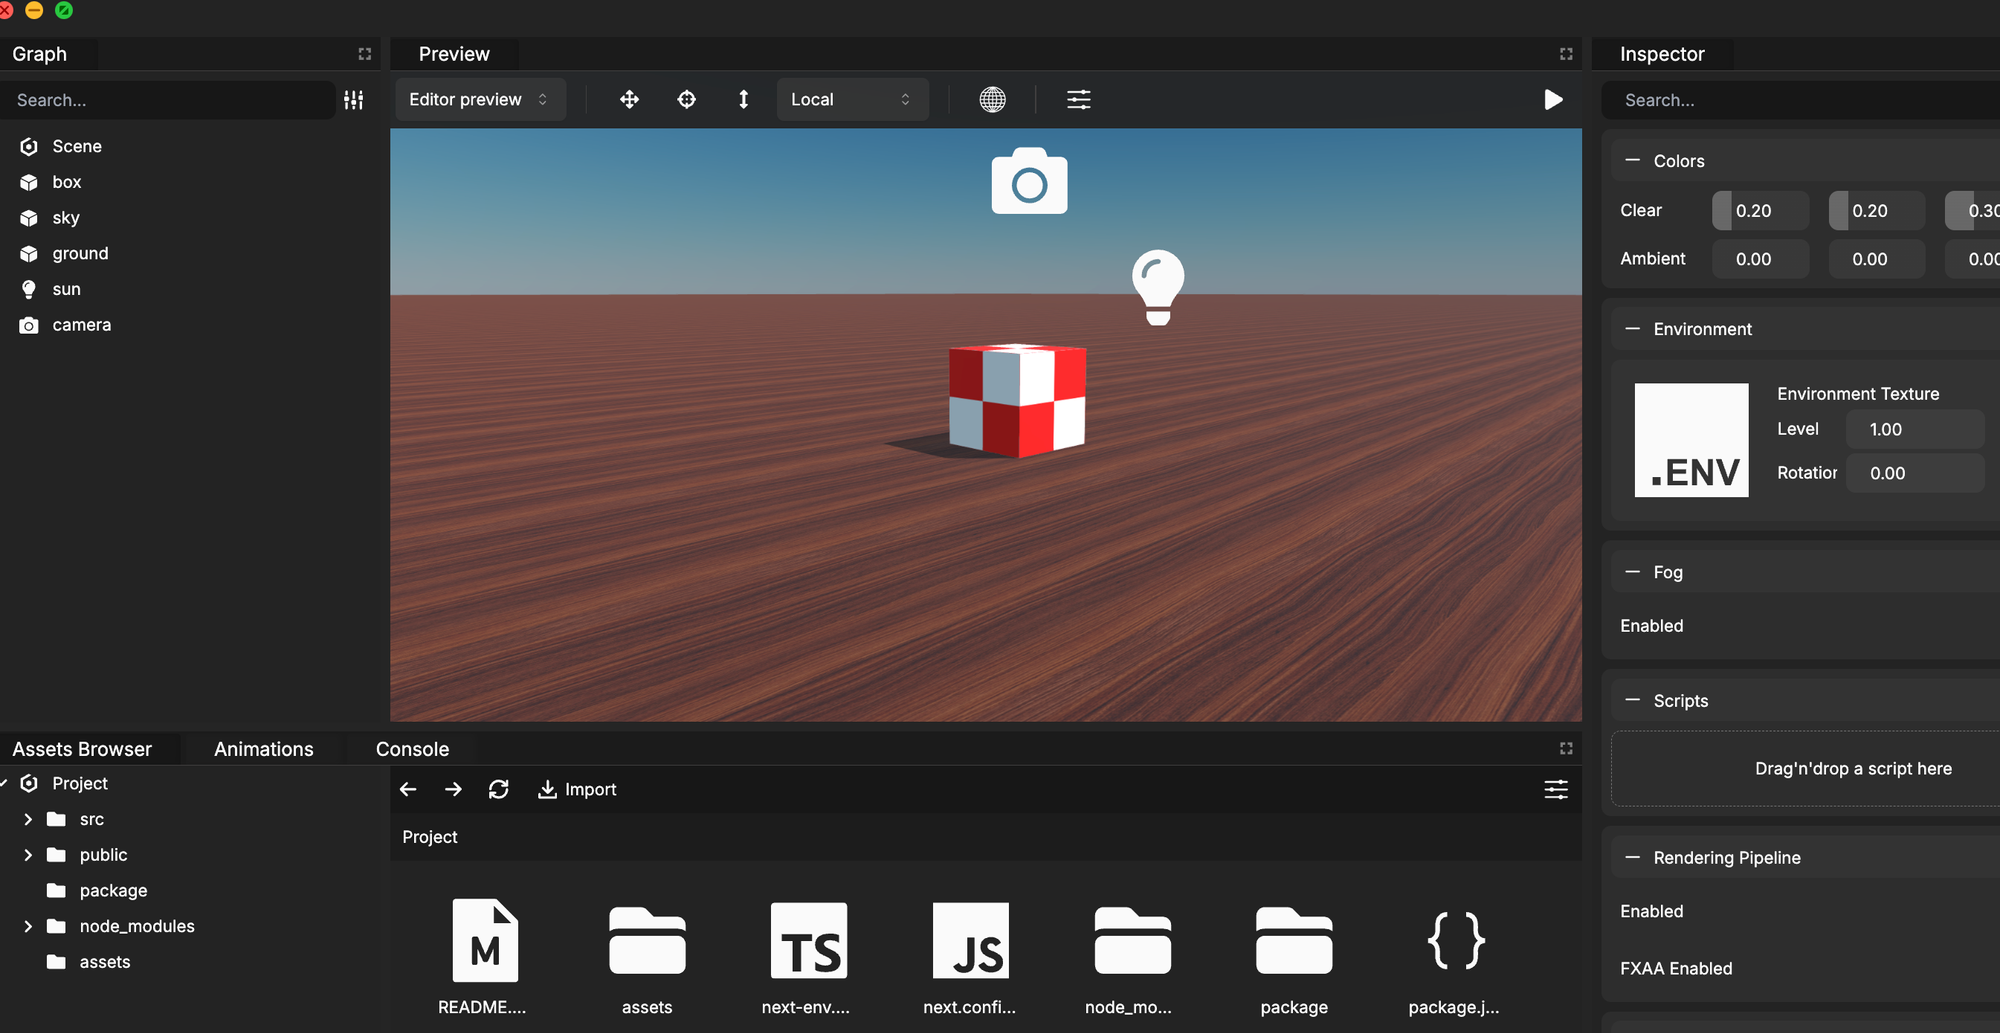Collapse the Environment section
The image size is (2000, 1033).
pos(1633,329)
